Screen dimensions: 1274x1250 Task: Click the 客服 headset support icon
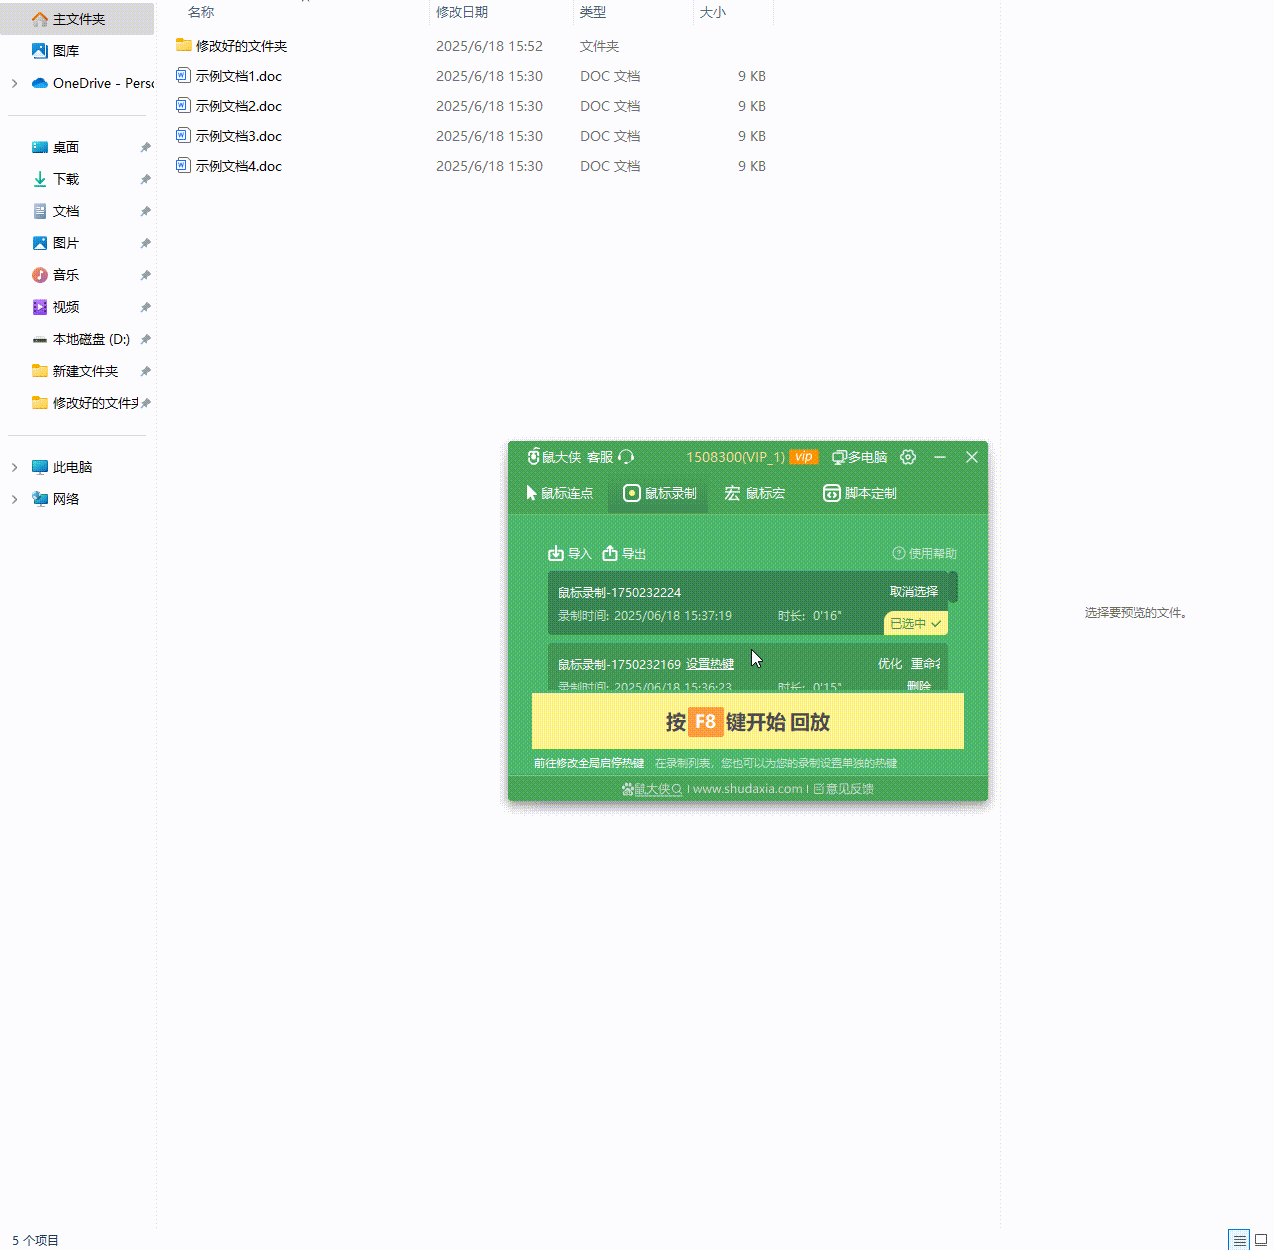pyautogui.click(x=626, y=457)
